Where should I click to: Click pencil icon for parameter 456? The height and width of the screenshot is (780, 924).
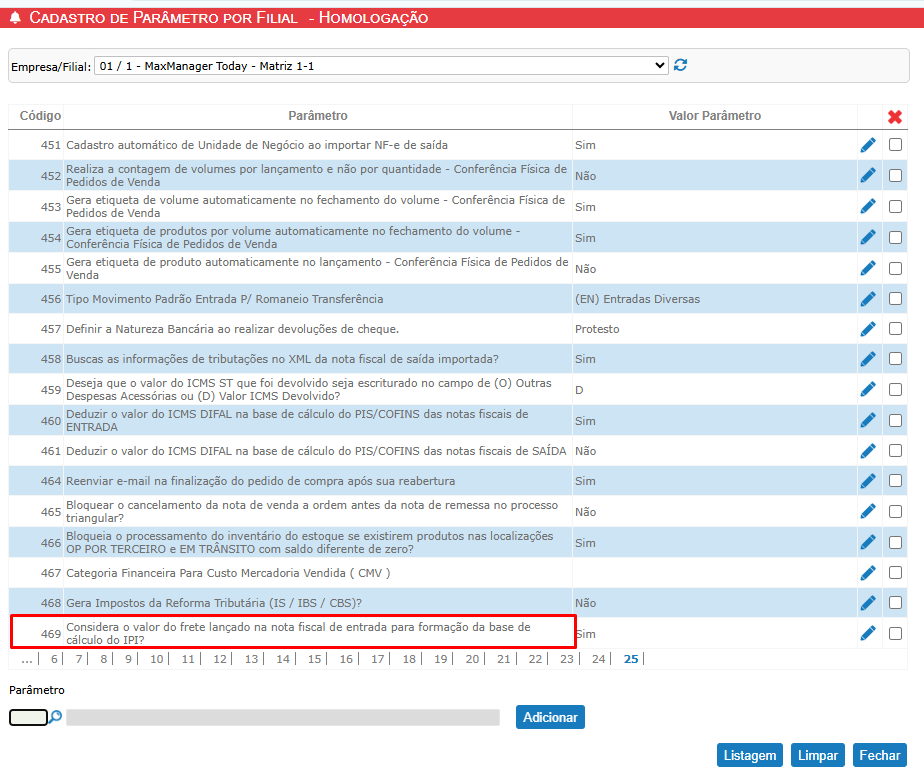point(868,298)
